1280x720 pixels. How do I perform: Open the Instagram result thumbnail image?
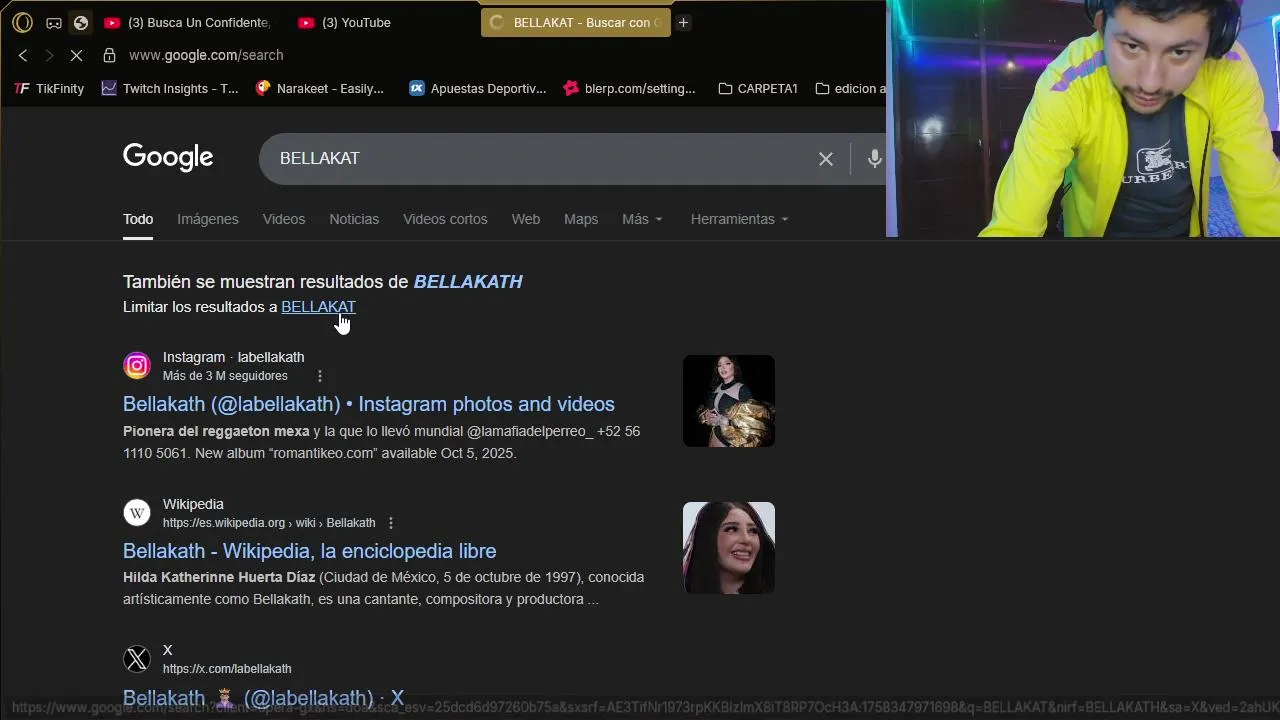coord(729,401)
